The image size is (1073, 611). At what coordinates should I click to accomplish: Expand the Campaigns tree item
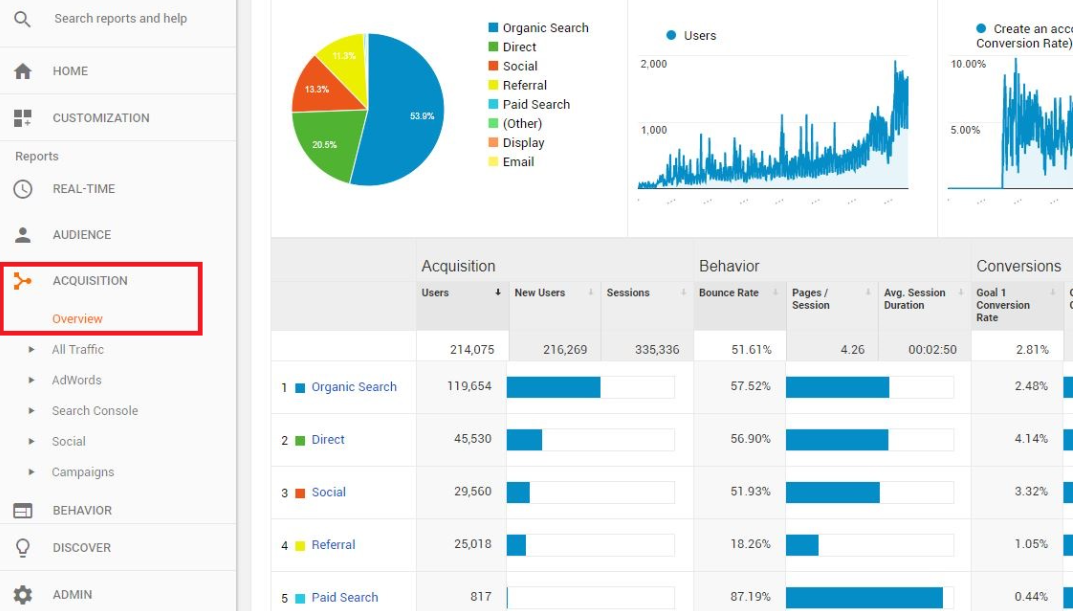click(32, 472)
